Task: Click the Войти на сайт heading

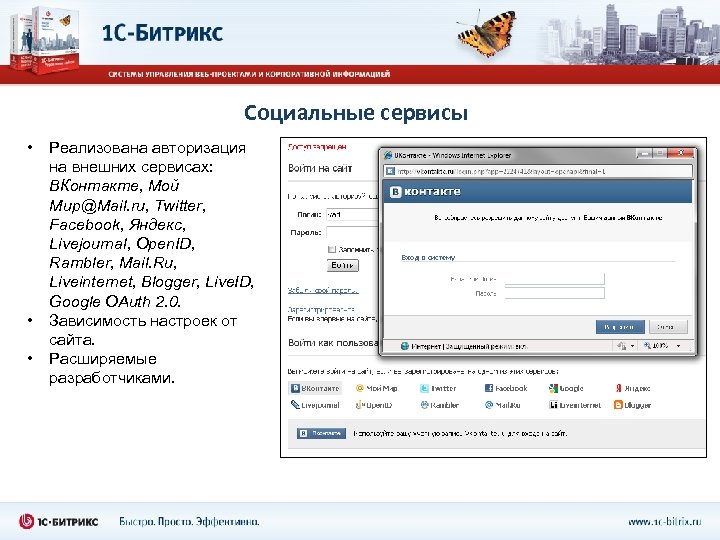Action: pyautogui.click(x=320, y=168)
